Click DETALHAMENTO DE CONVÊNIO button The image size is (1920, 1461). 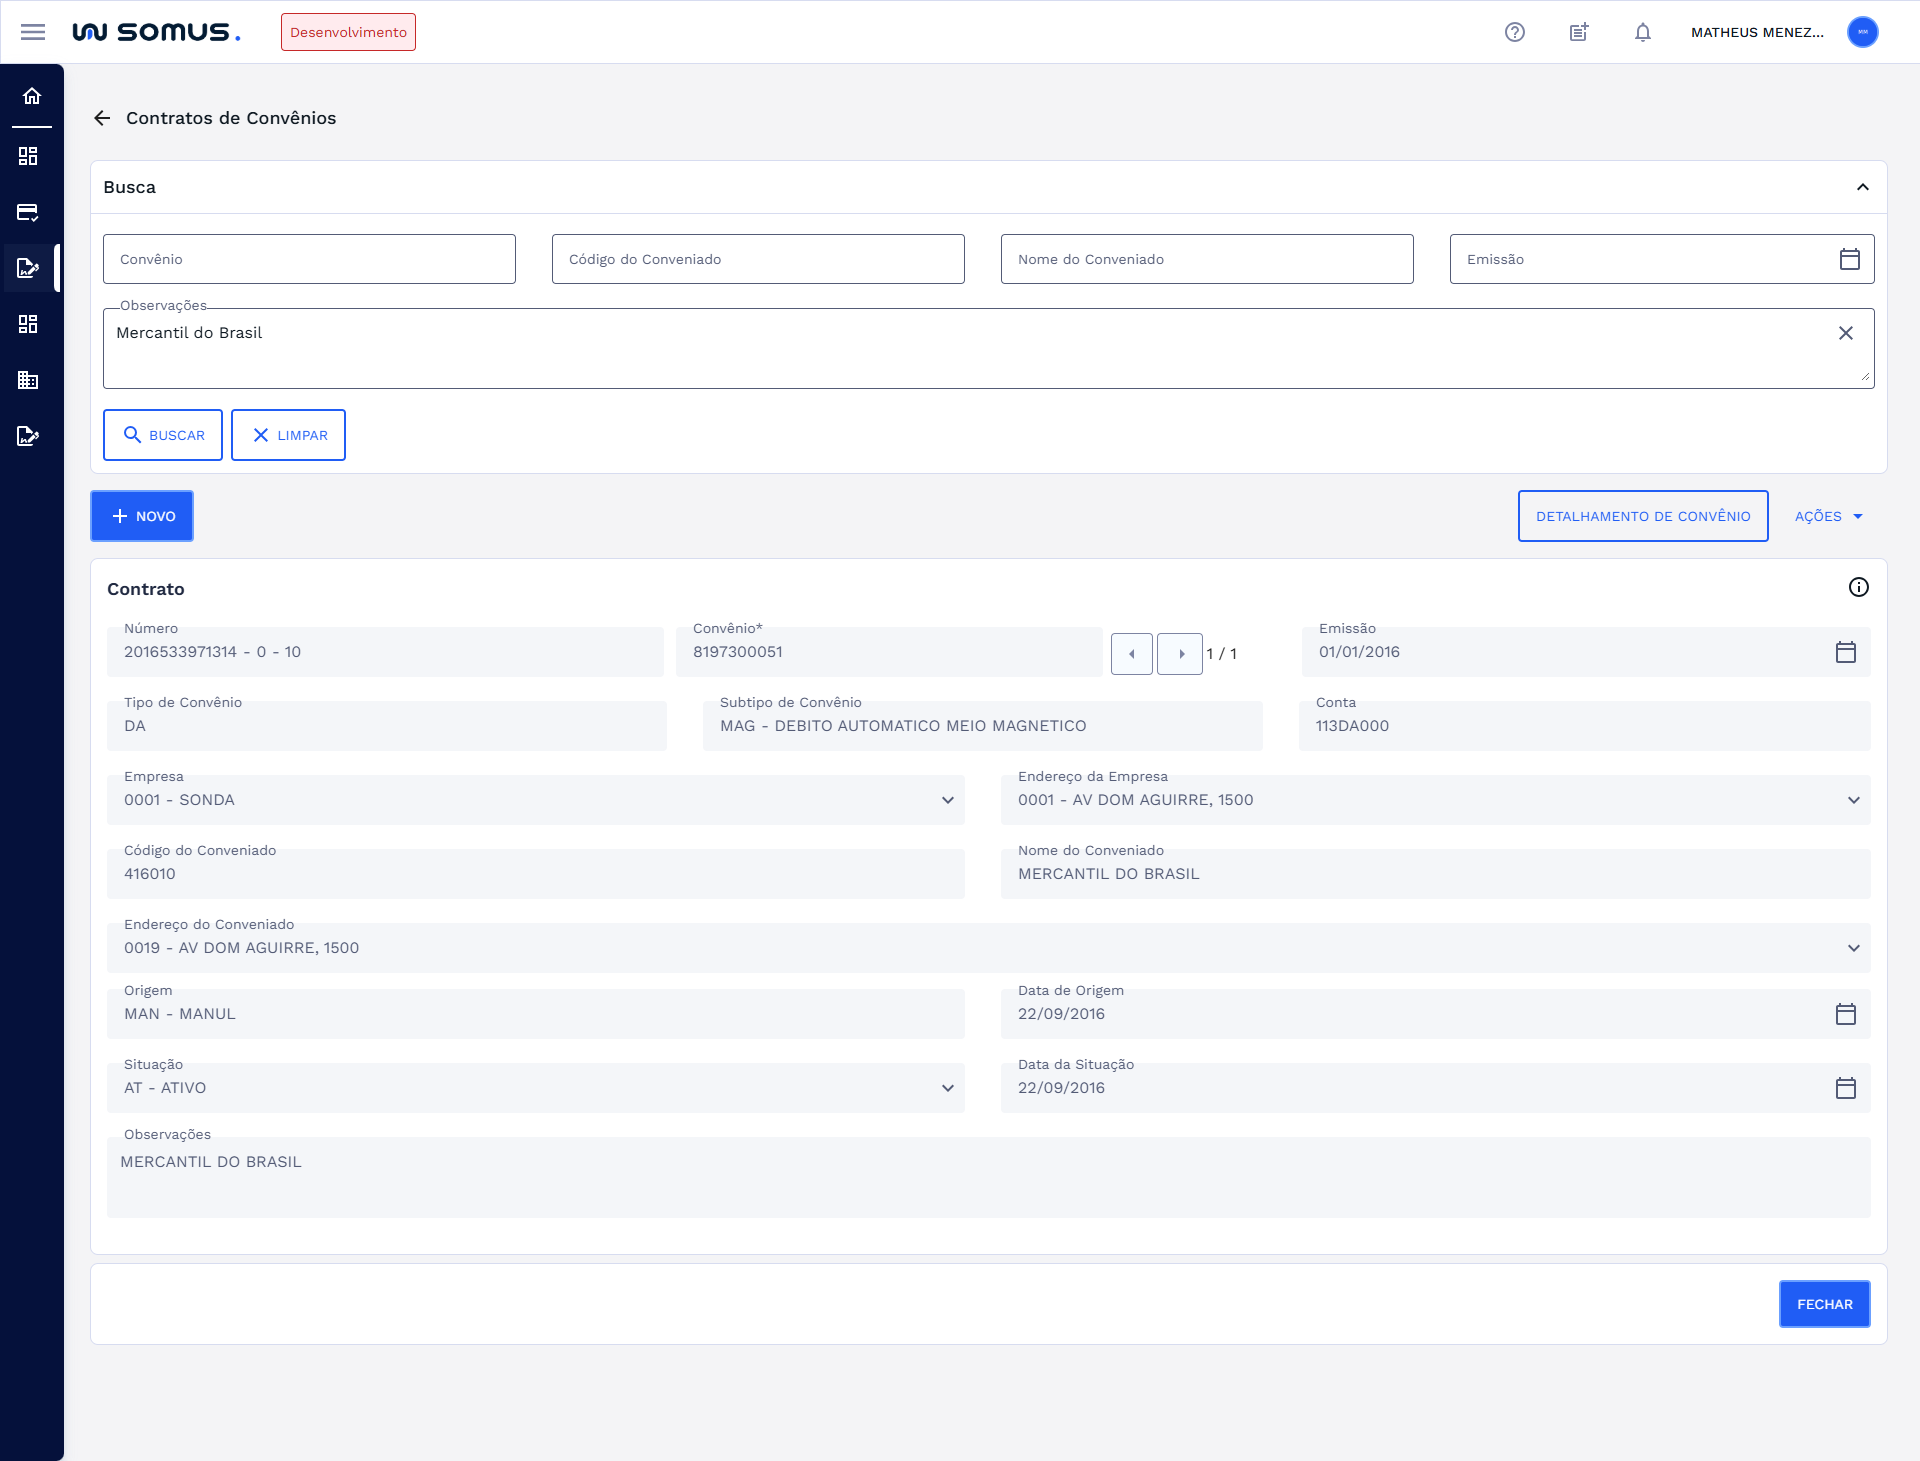(1642, 516)
